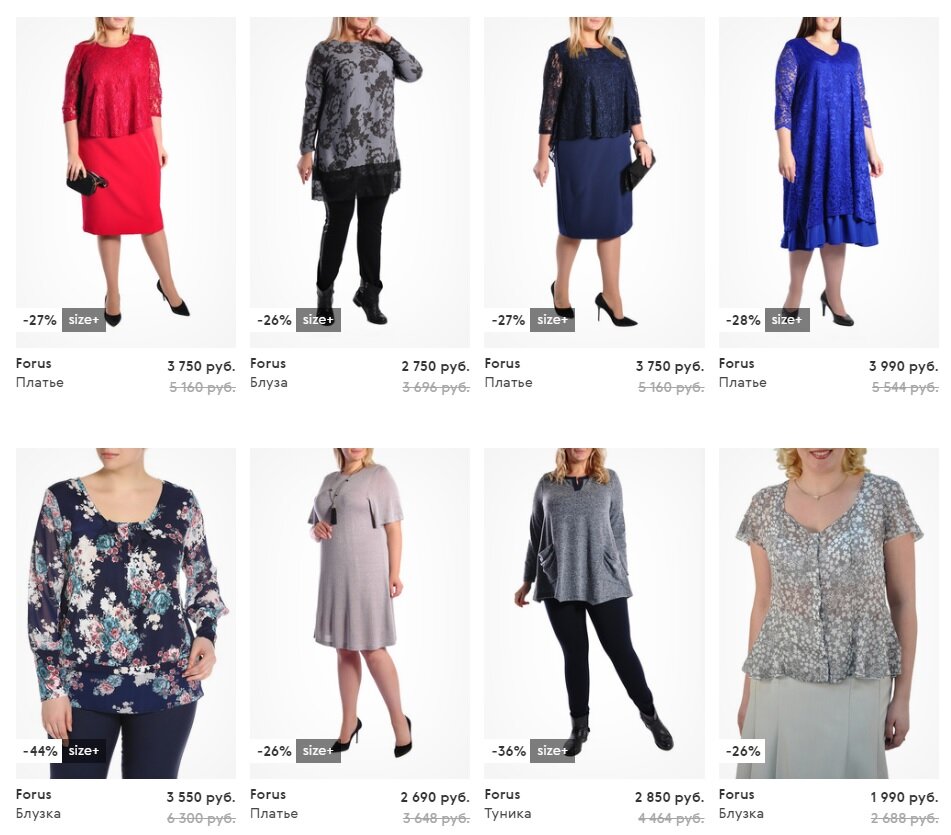The width and height of the screenshot is (951, 835).
Task: Open the grey floral blouse photo
Action: (x=360, y=182)
